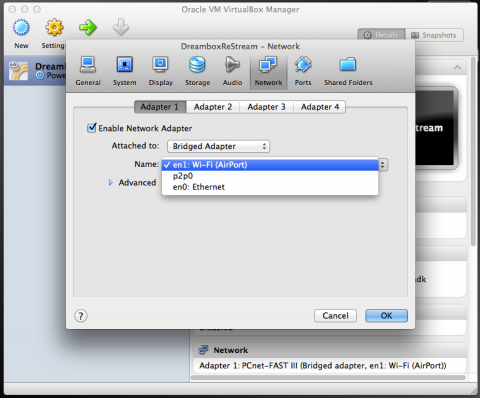Click the Name dropdown stepper arrows
Viewport: 480px width, 398px height.
(383, 165)
